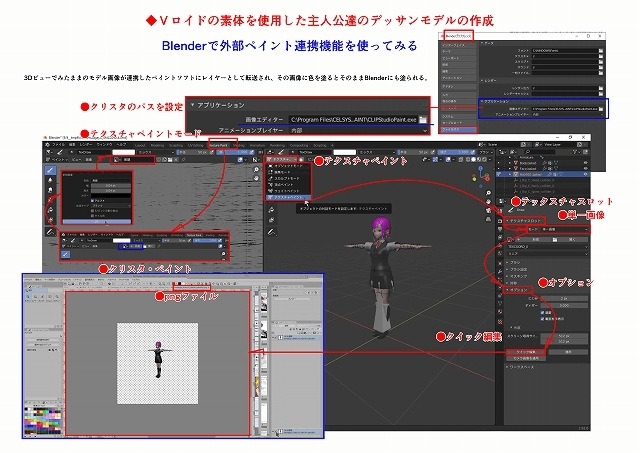Image resolution: width=640 pixels, height=453 pixels.
Task: Open the File menu in Blender top bar
Action: point(58,145)
